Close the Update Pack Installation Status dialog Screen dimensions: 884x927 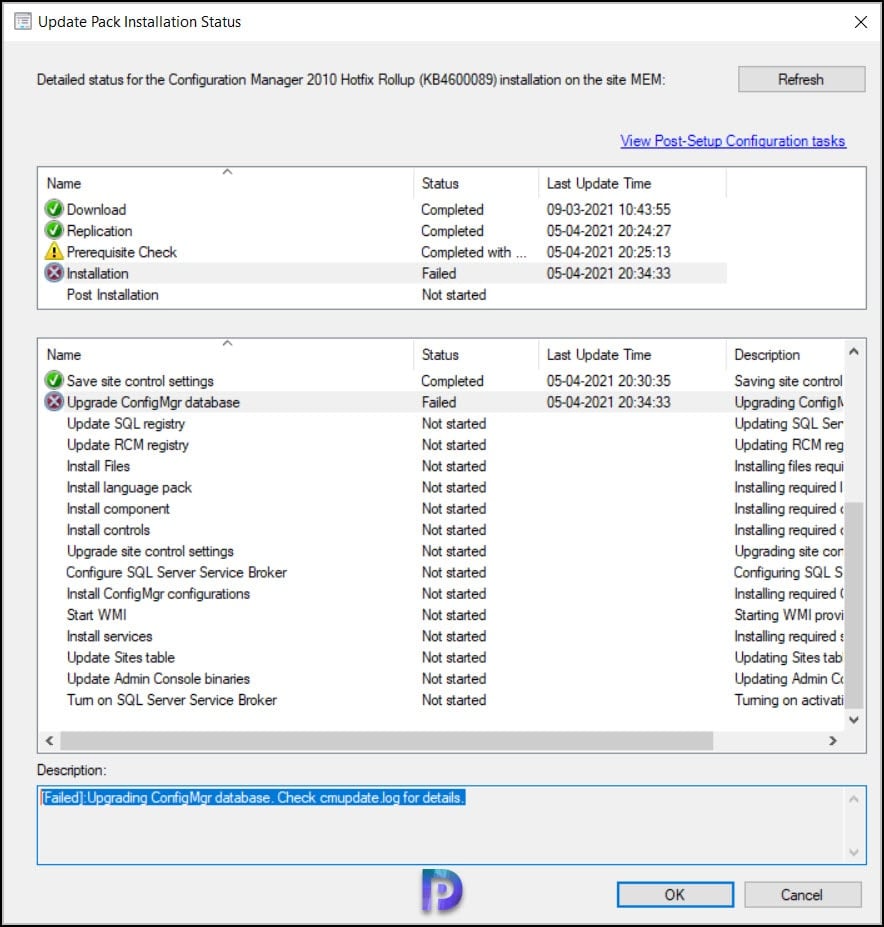(x=860, y=22)
